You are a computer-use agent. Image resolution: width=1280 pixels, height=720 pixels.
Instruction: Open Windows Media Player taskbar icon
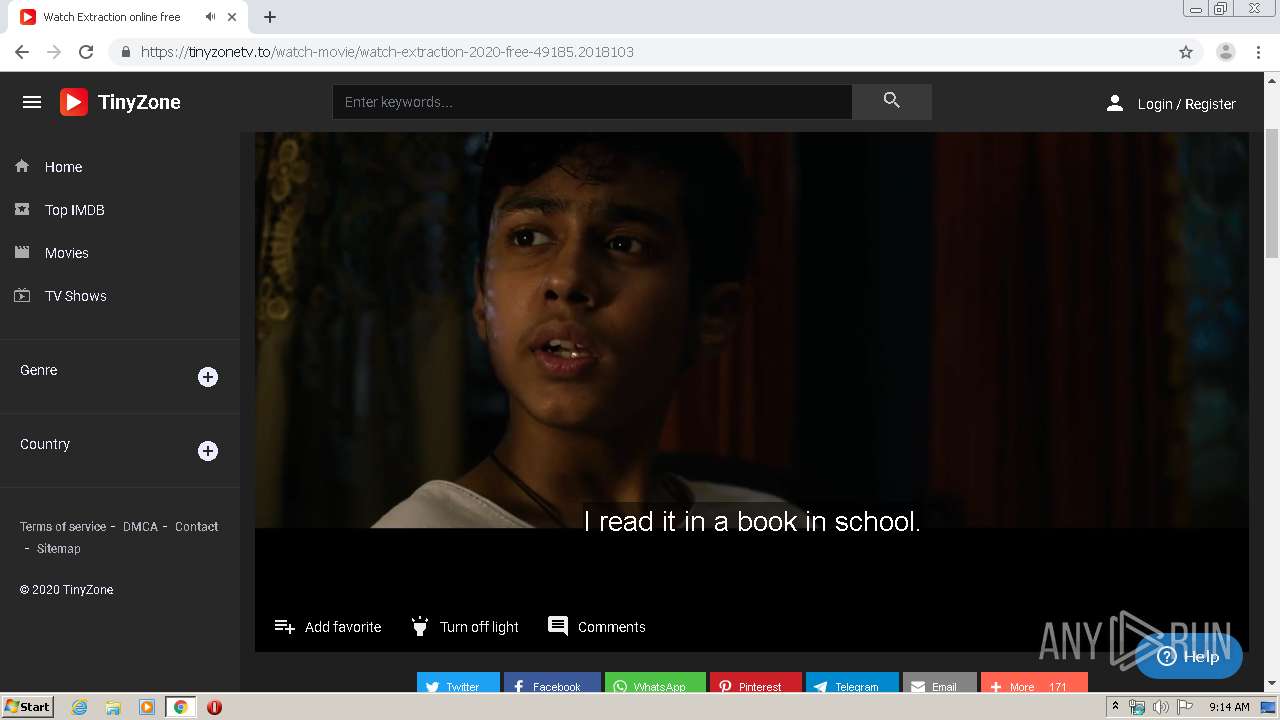147,707
